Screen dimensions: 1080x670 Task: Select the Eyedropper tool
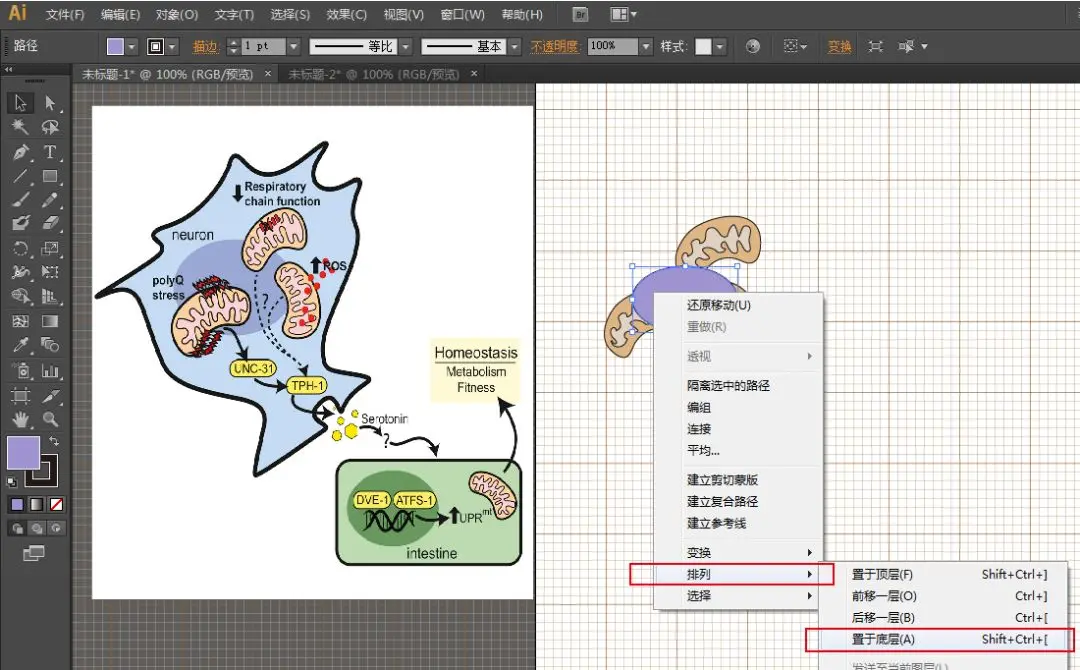click(21, 345)
